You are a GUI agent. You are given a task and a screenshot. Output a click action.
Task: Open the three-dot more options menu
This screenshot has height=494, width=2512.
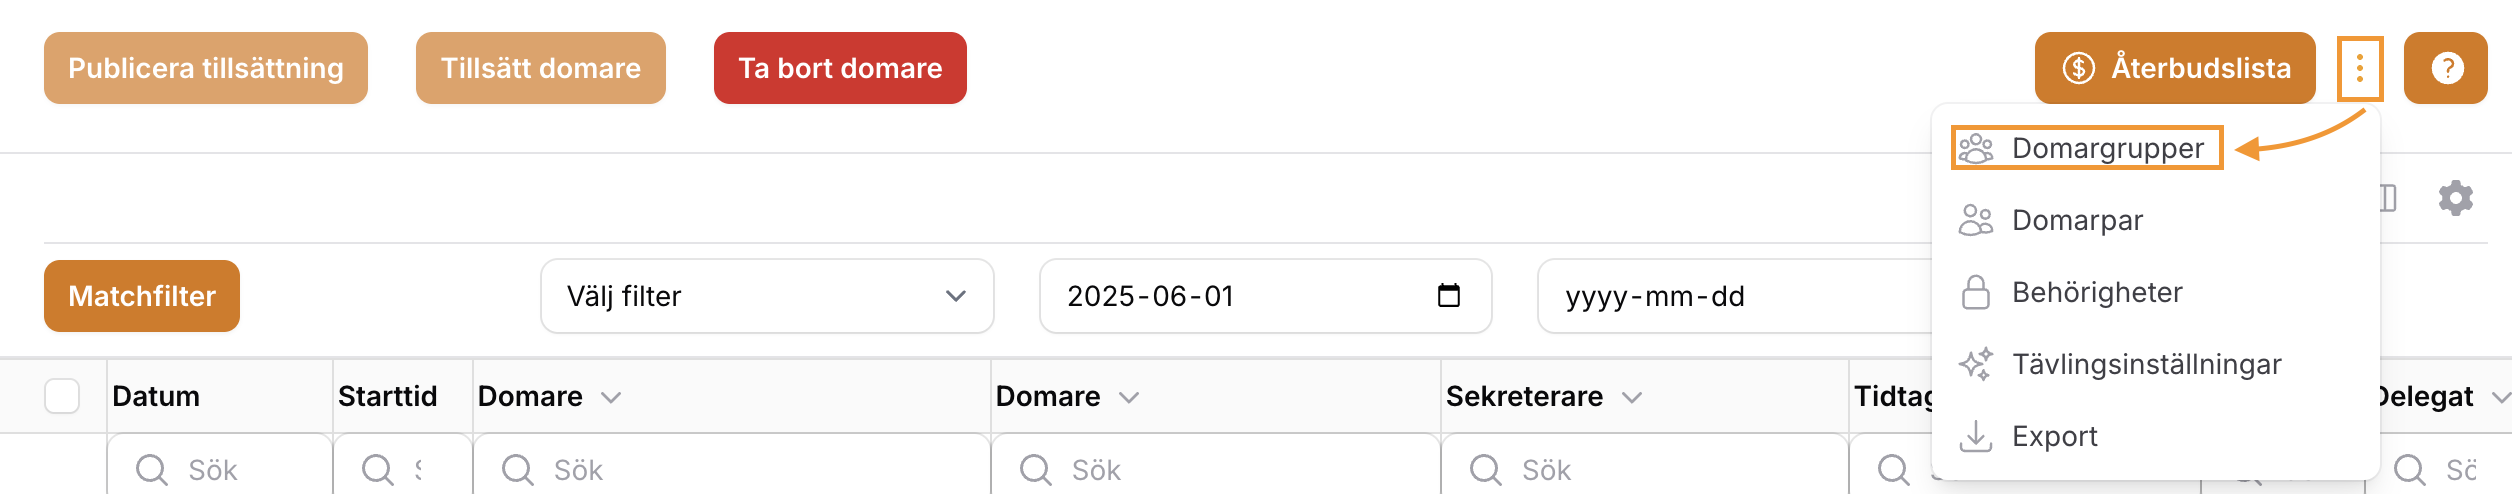click(x=2359, y=68)
